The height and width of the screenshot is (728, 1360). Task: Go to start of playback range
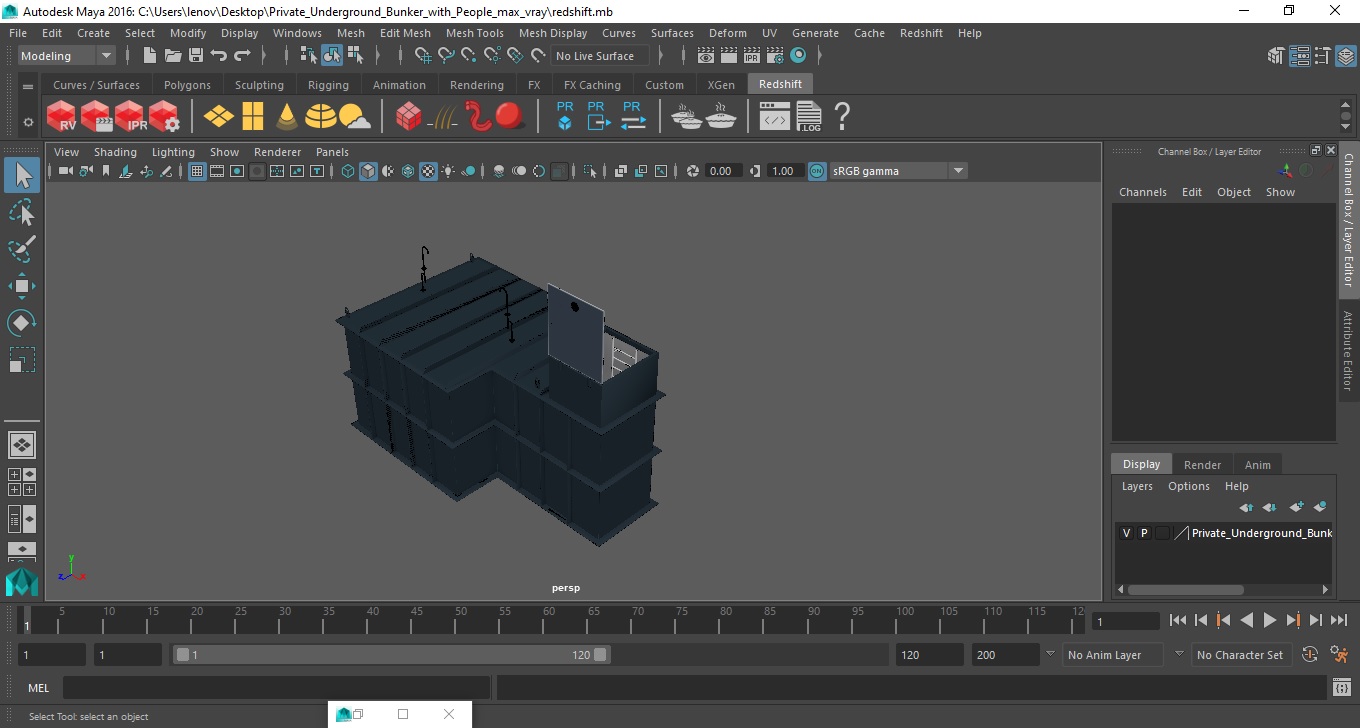pos(1178,620)
